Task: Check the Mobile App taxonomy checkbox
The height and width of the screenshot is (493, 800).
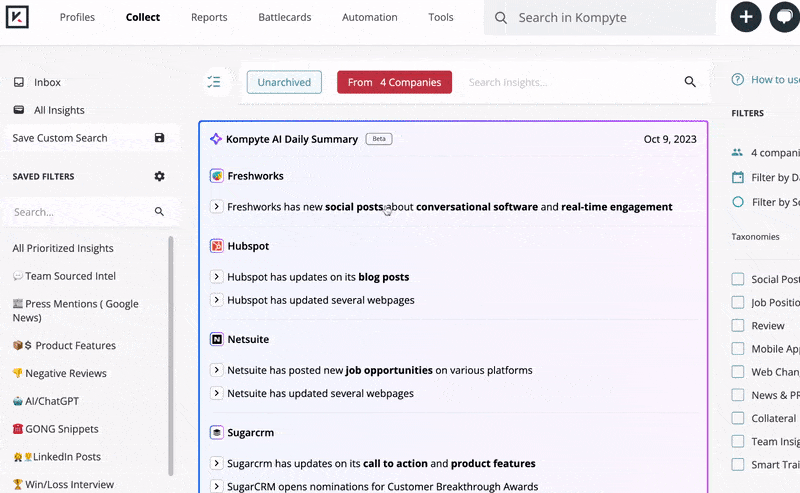Action: point(738,349)
